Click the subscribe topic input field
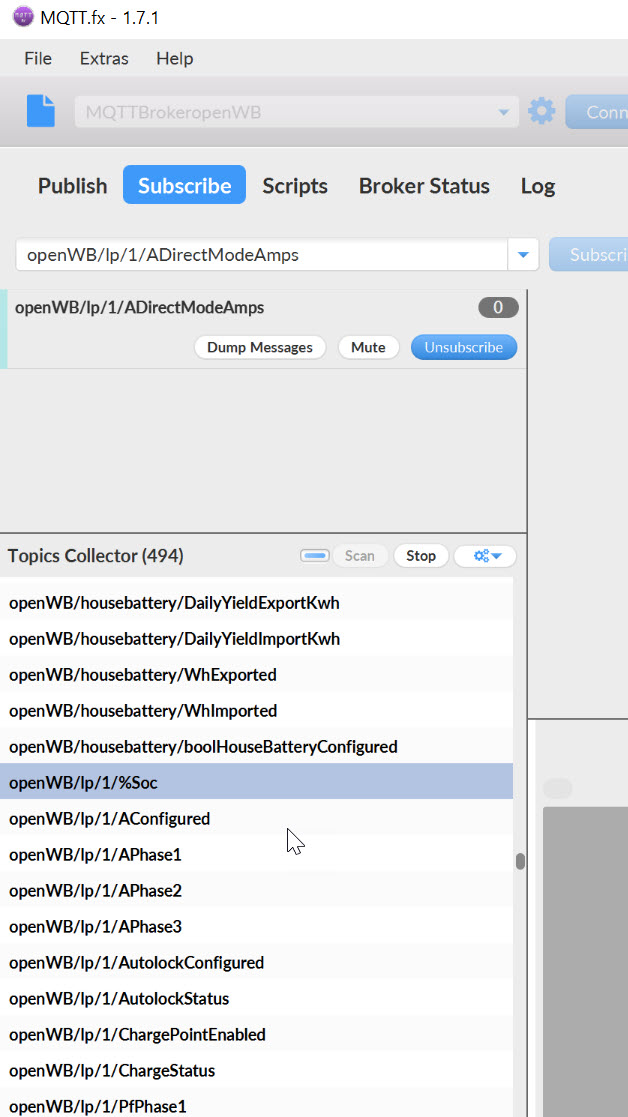Image resolution: width=628 pixels, height=1117 pixels. tap(262, 255)
